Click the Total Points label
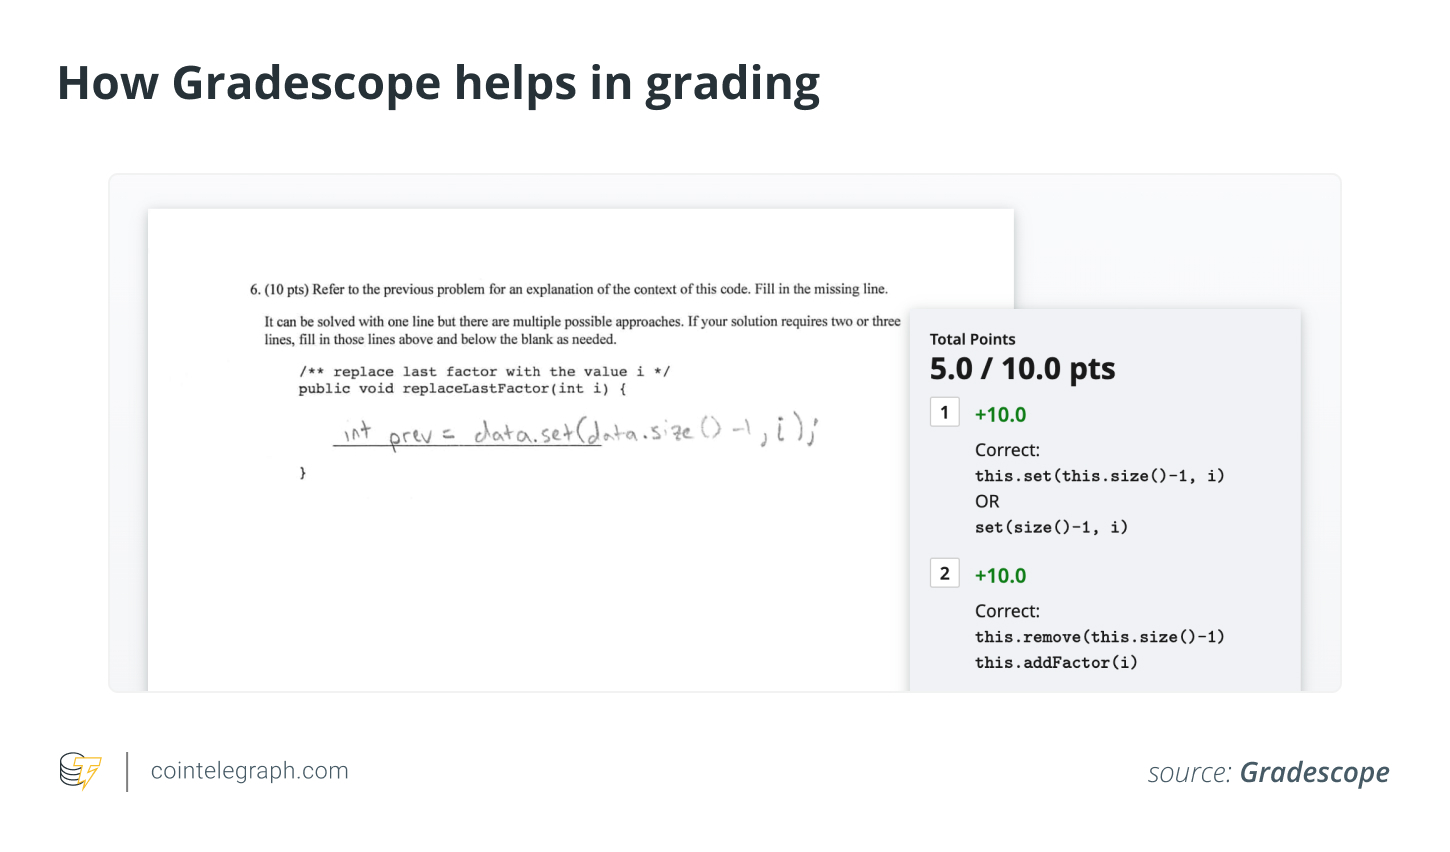The image size is (1450, 852). (972, 340)
